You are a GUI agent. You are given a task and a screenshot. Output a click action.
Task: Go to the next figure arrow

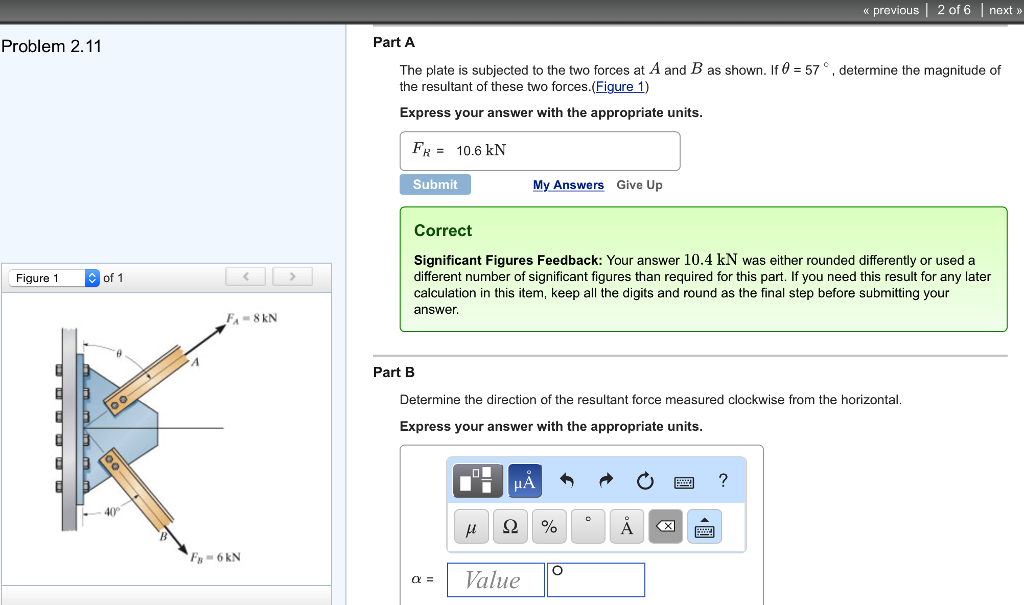(x=292, y=276)
